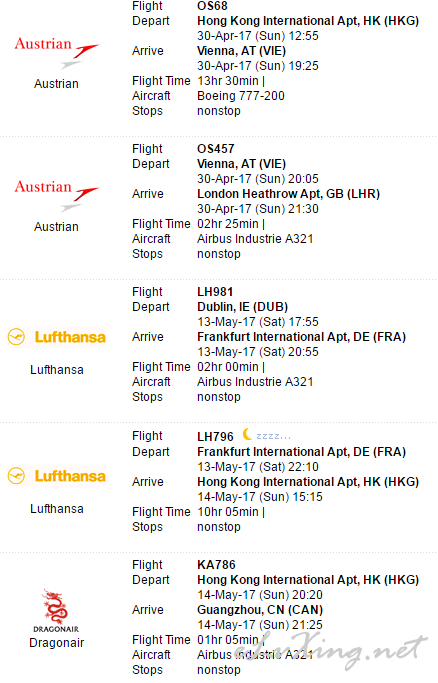Click the Austrian logo beside flight OS68
The height and width of the screenshot is (683, 438).
[57, 52]
